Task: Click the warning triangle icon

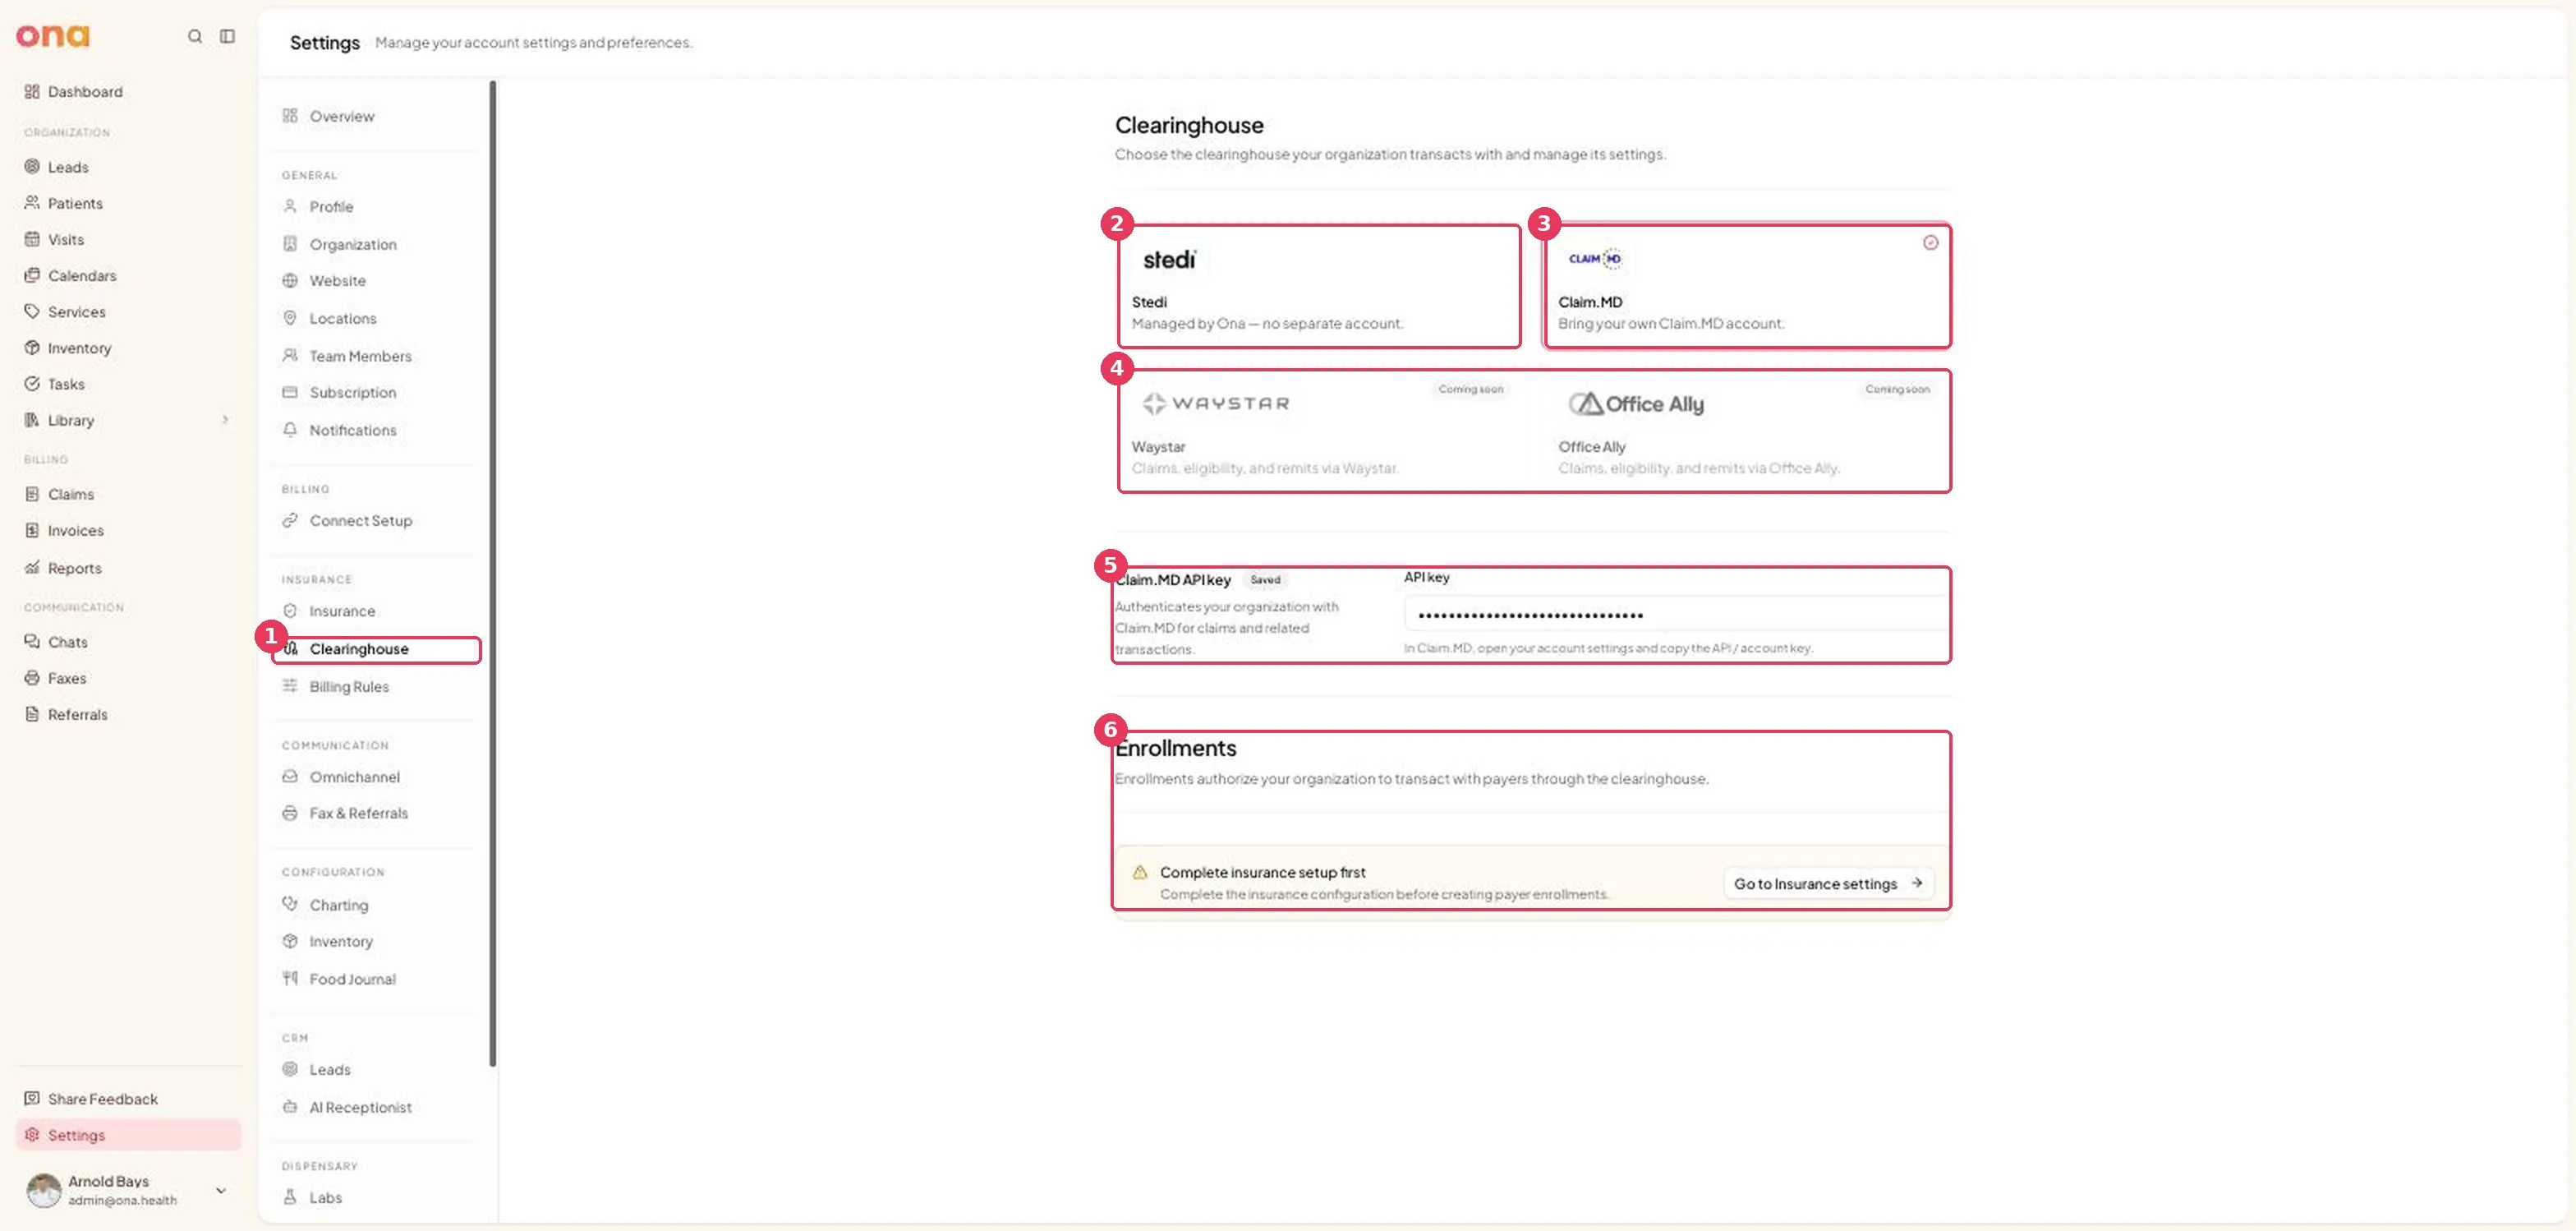Action: (1139, 872)
